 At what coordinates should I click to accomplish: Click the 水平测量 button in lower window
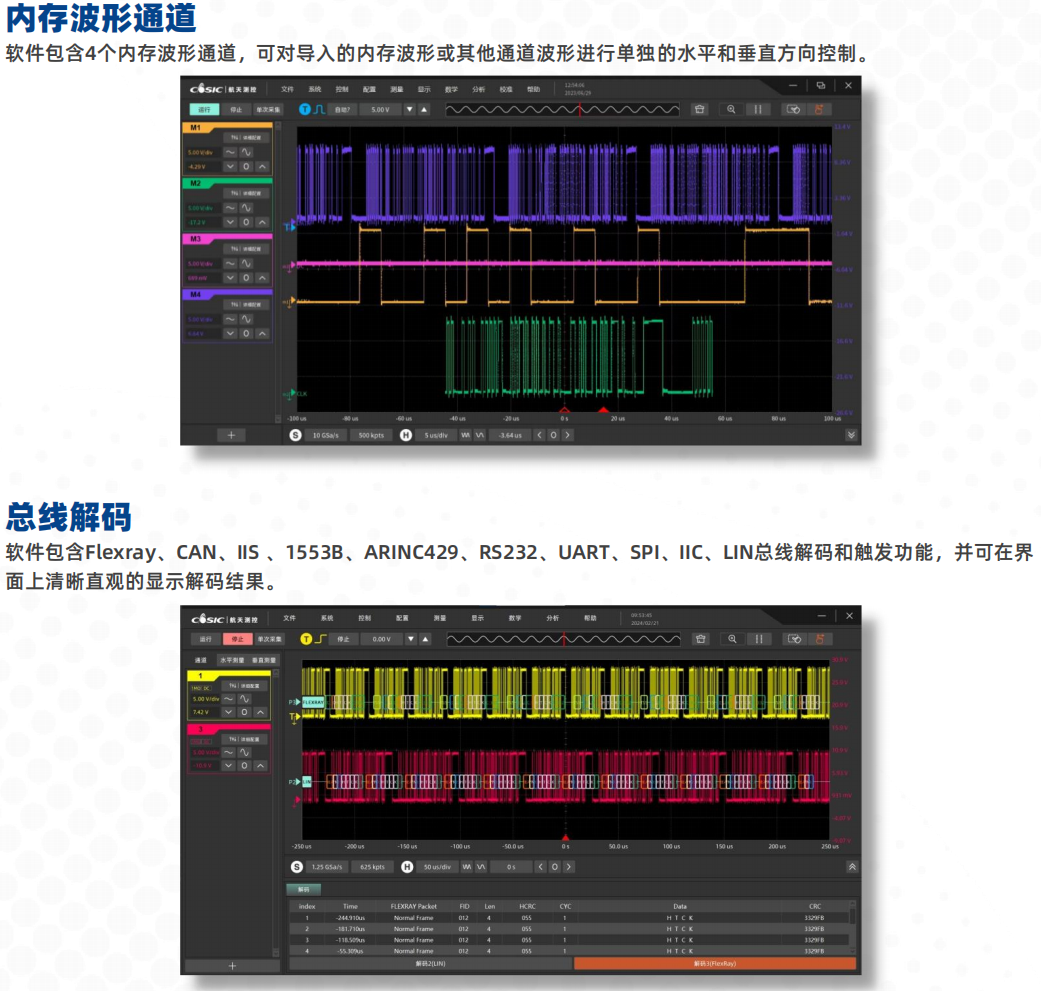coord(232,660)
